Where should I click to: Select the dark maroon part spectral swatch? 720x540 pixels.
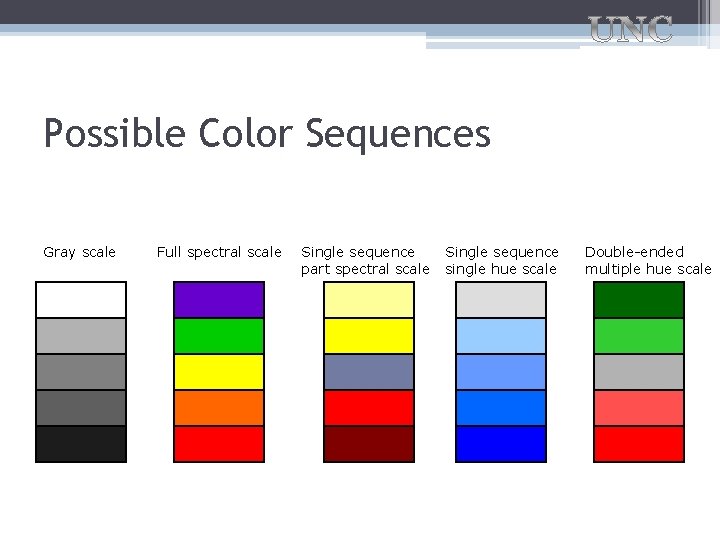click(369, 444)
